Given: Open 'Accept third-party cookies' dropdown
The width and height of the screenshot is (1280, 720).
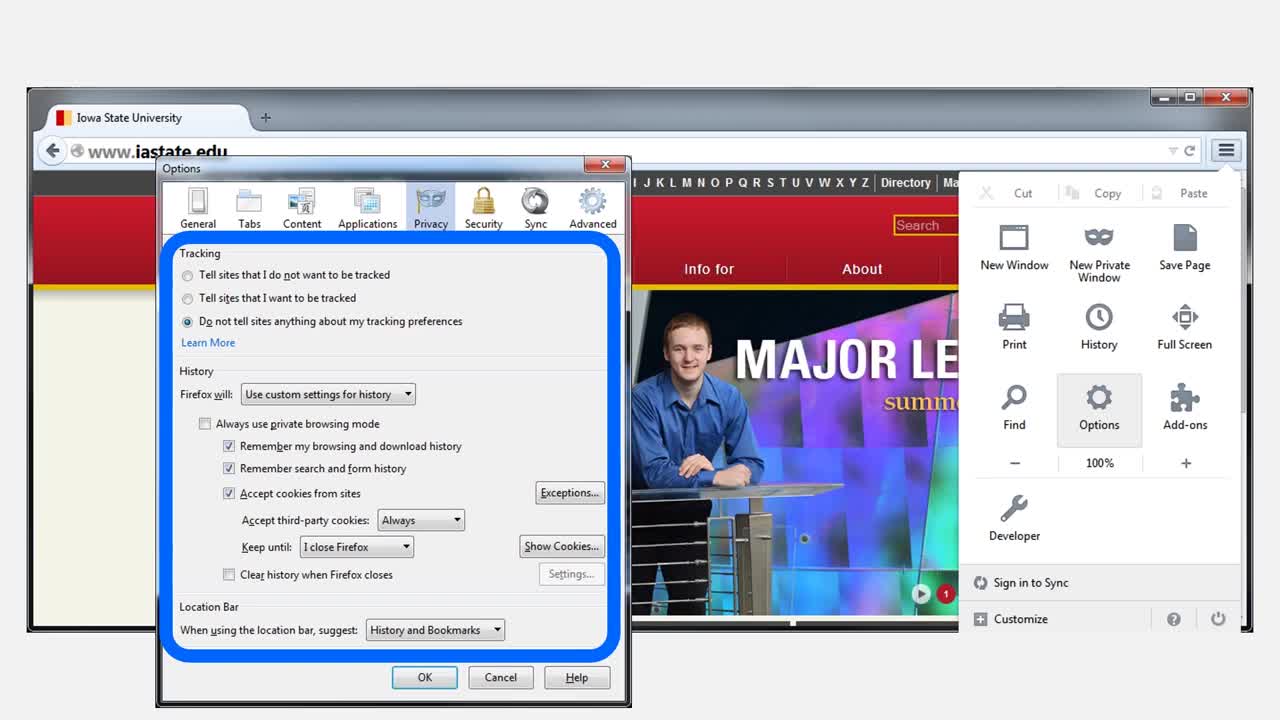Looking at the screenshot, I should (421, 520).
